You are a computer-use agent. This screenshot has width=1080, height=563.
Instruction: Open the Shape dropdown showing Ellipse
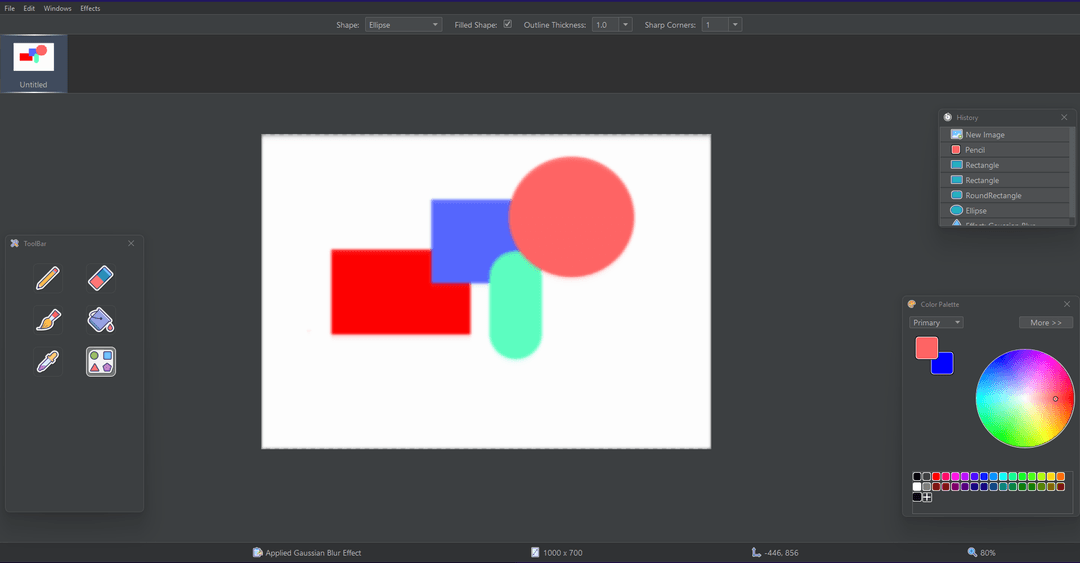pyautogui.click(x=403, y=25)
